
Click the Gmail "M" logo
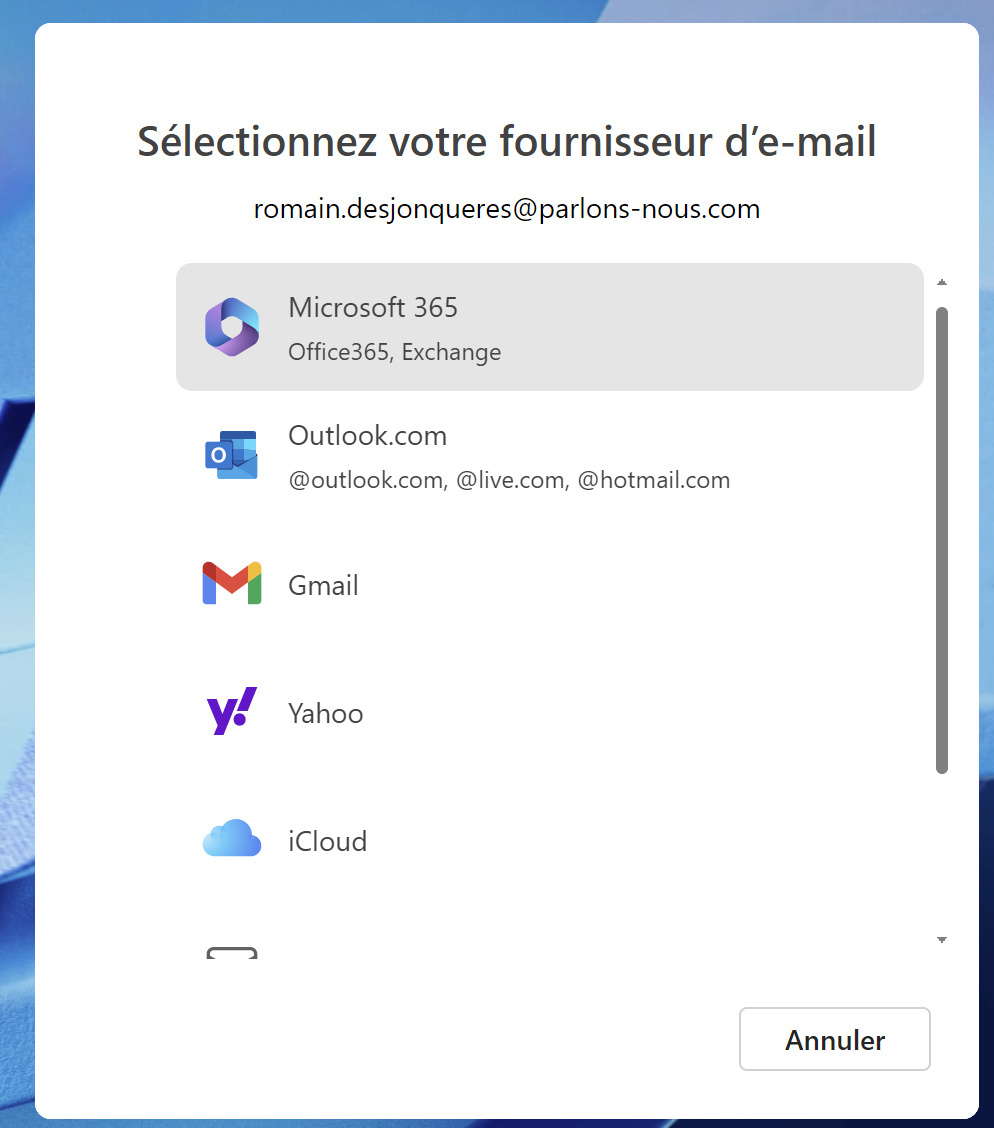tap(232, 584)
